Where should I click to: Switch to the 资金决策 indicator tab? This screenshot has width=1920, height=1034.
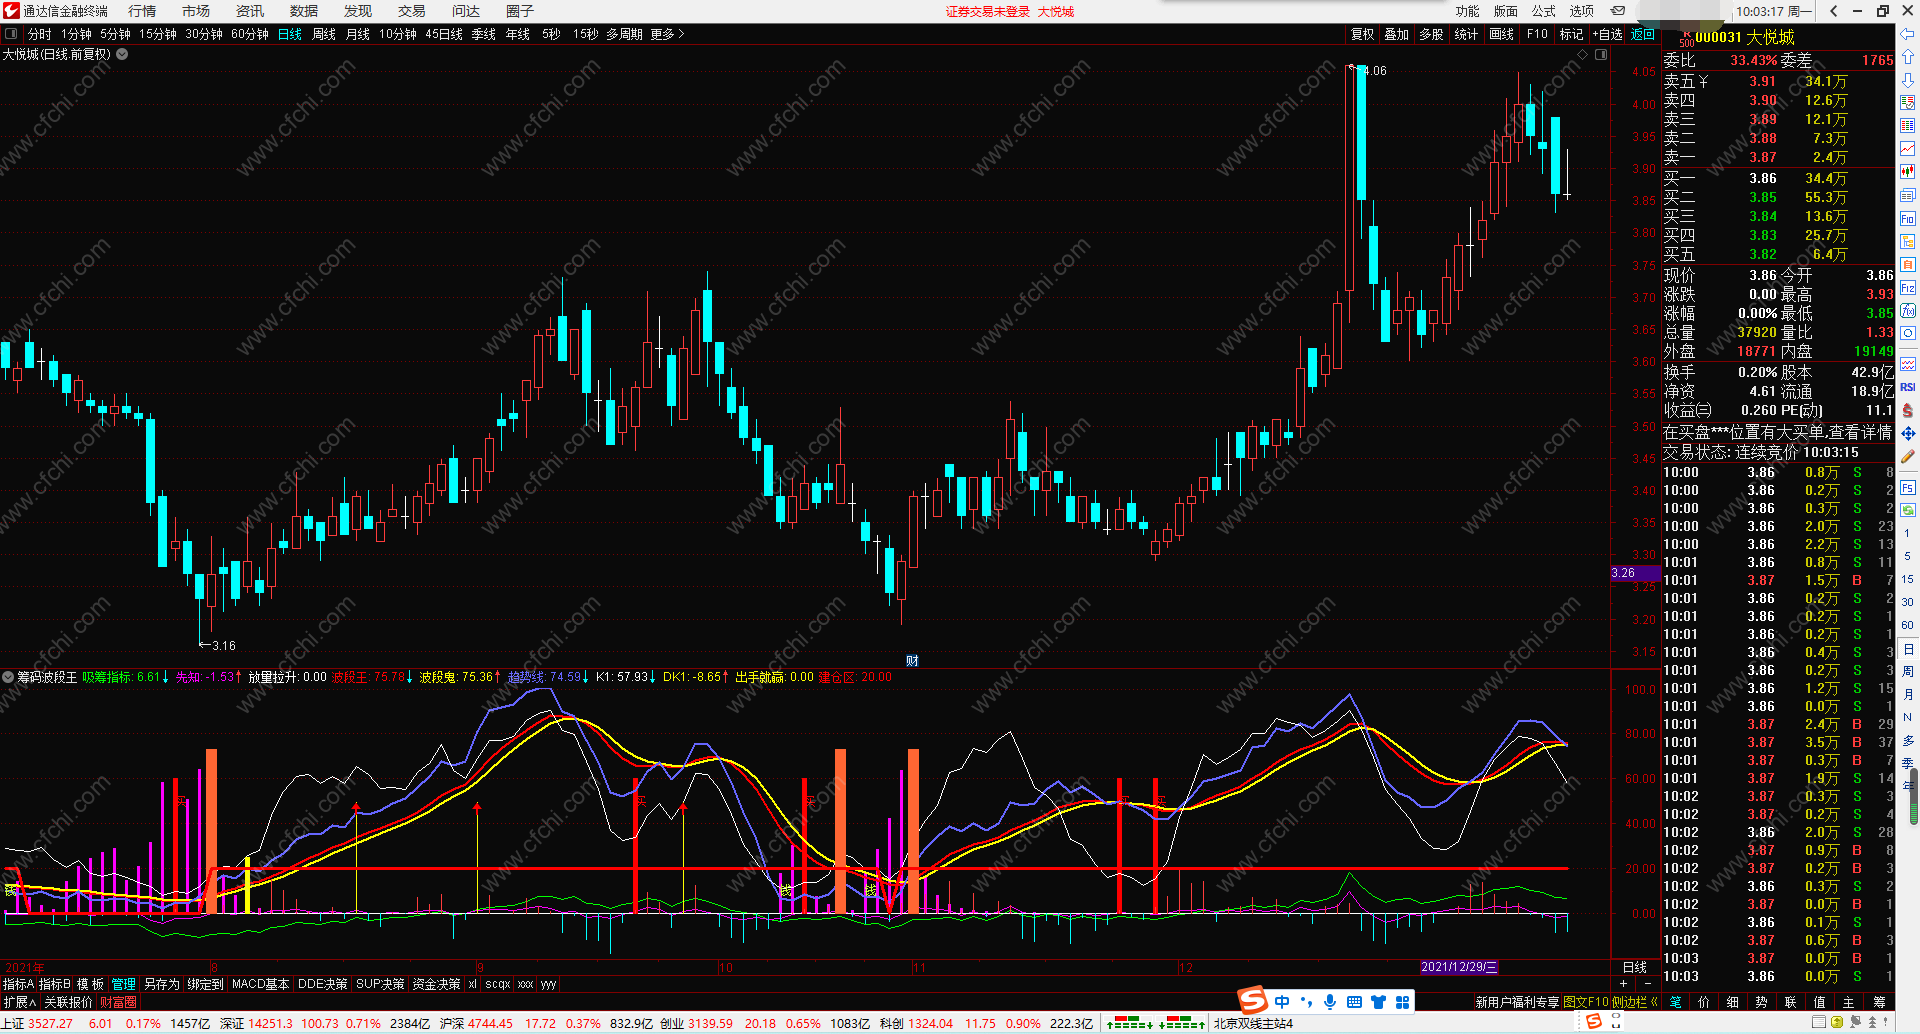[x=437, y=984]
